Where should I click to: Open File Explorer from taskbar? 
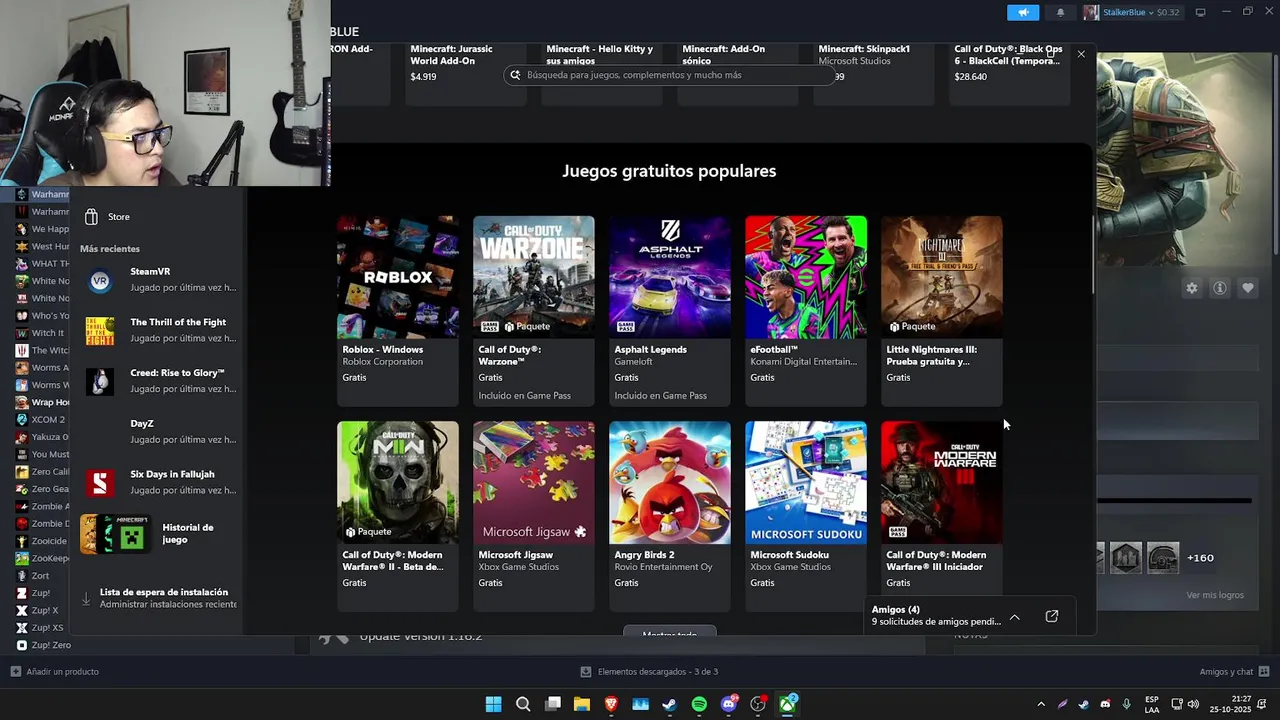pos(582,704)
